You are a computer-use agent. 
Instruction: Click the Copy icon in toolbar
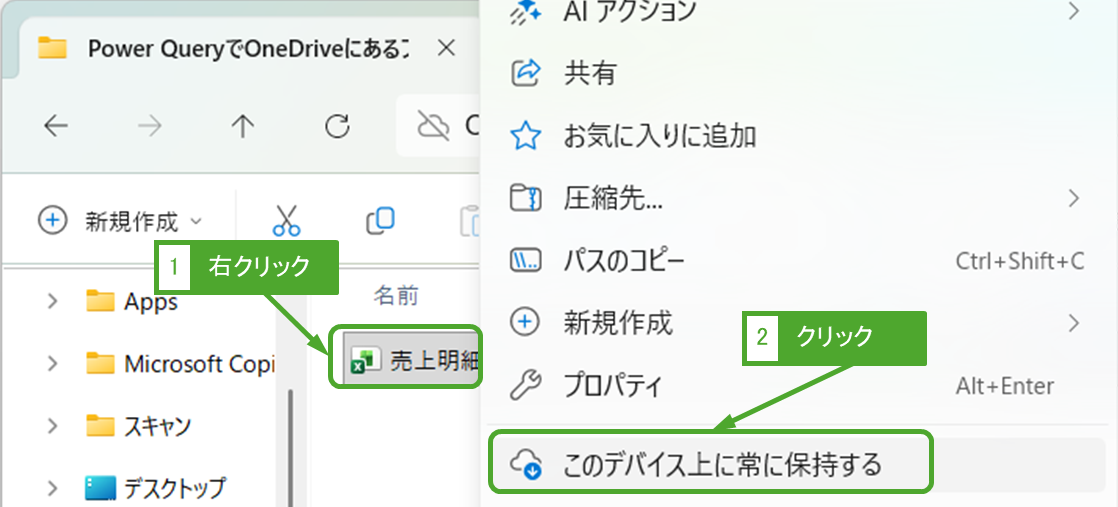click(380, 220)
